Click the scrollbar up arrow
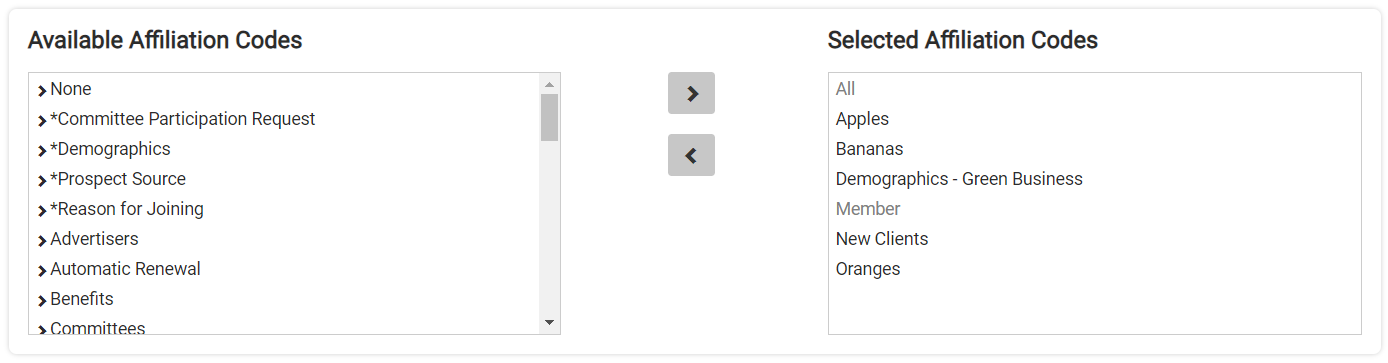 (549, 84)
